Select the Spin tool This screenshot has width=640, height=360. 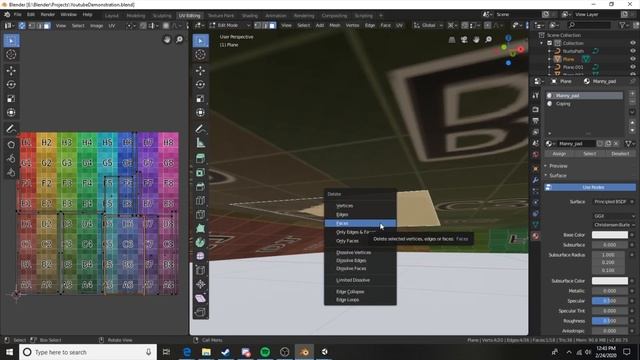[x=200, y=242]
